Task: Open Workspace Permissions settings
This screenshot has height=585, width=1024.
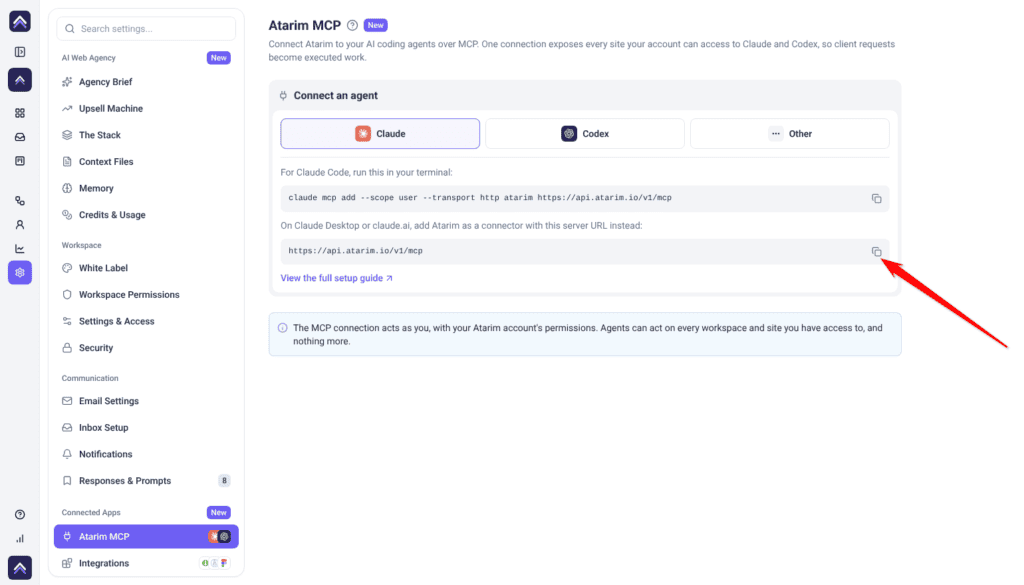Action: [x=146, y=294]
